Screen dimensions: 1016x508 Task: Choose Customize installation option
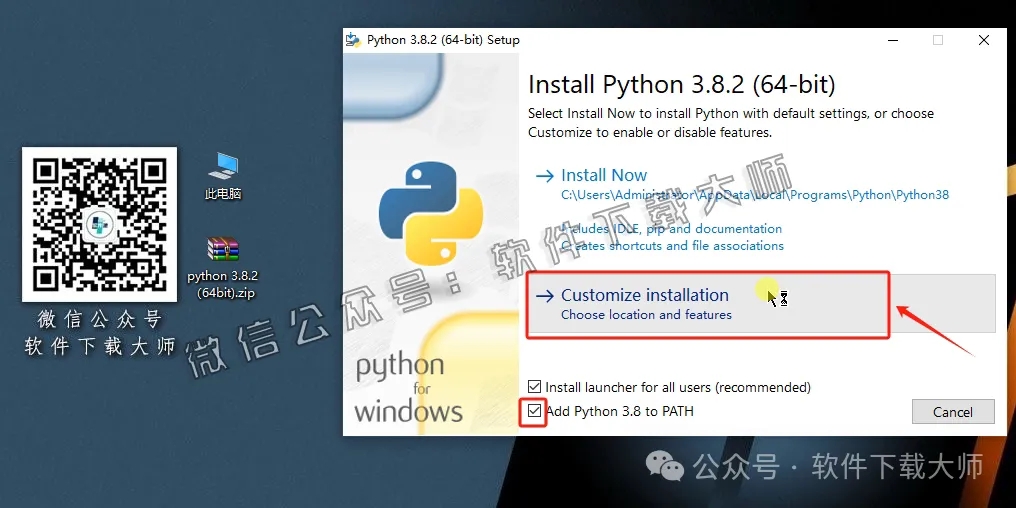[x=761, y=305]
